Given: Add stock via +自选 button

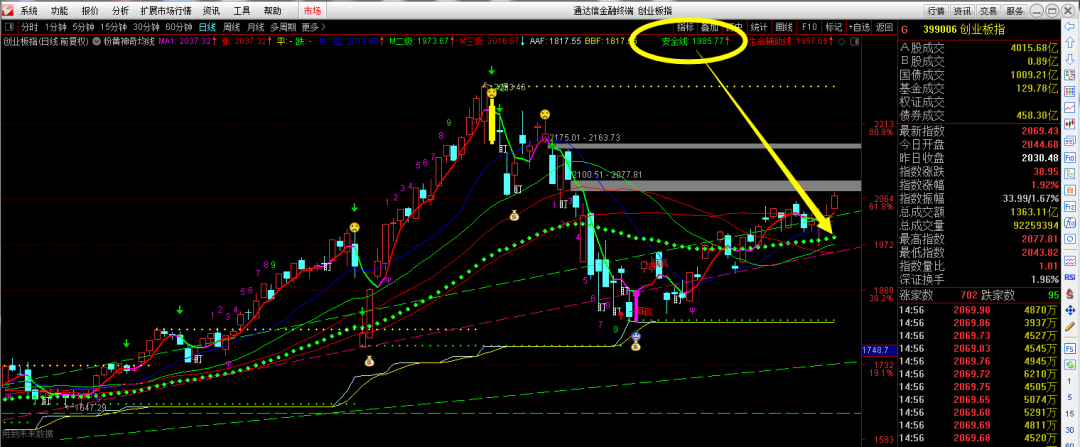Looking at the screenshot, I should point(859,27).
